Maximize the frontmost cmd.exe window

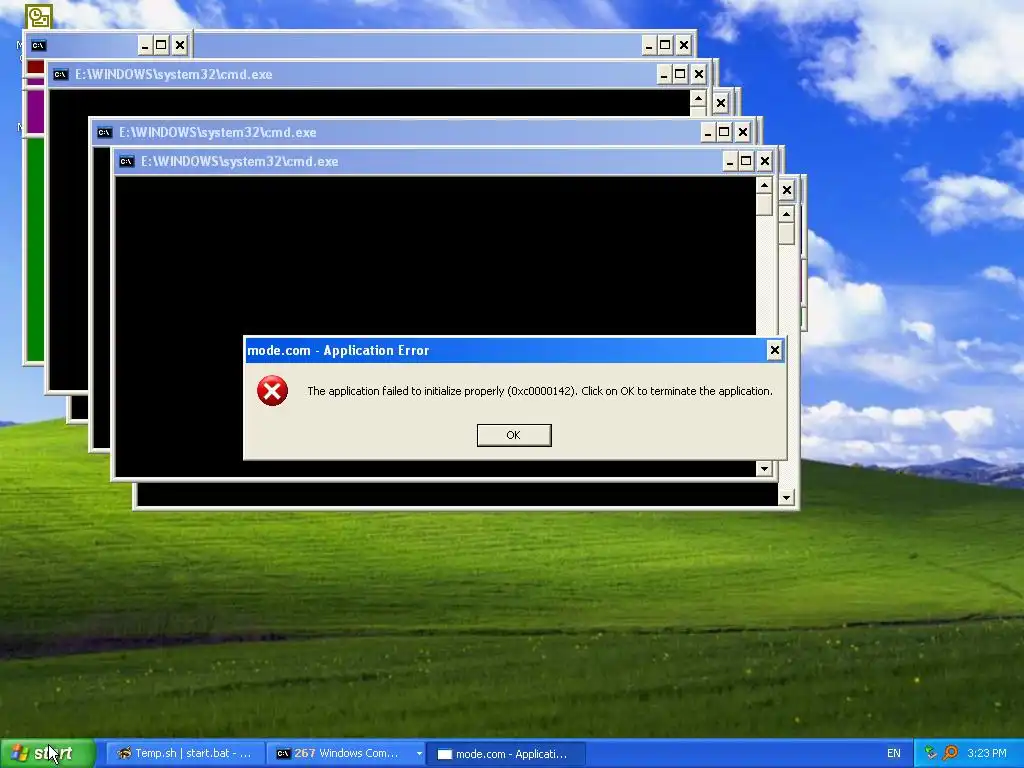(x=746, y=161)
